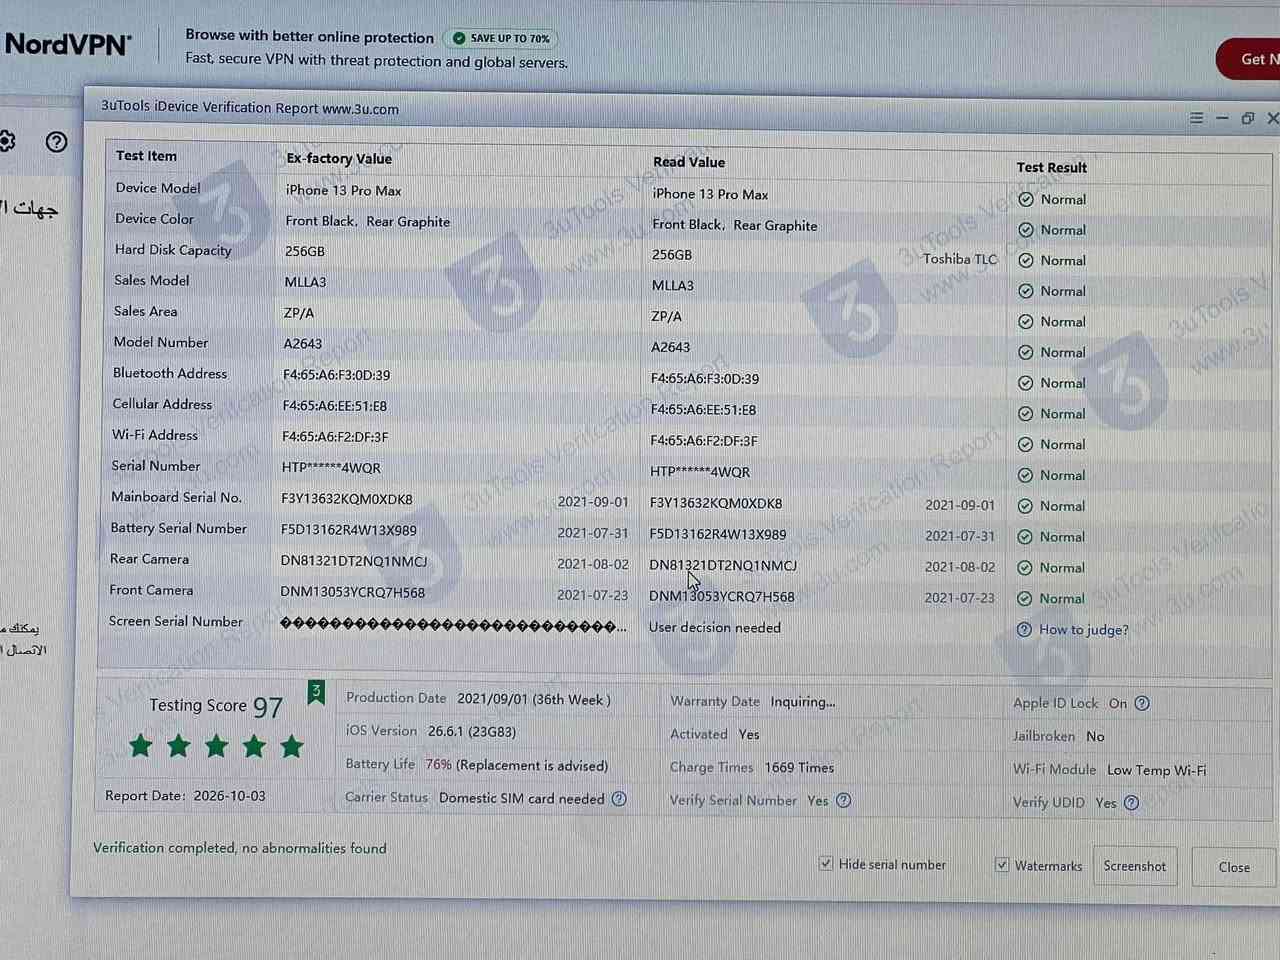1280x960 pixels.
Task: Click the green badge beside the testing score
Action: tap(316, 692)
